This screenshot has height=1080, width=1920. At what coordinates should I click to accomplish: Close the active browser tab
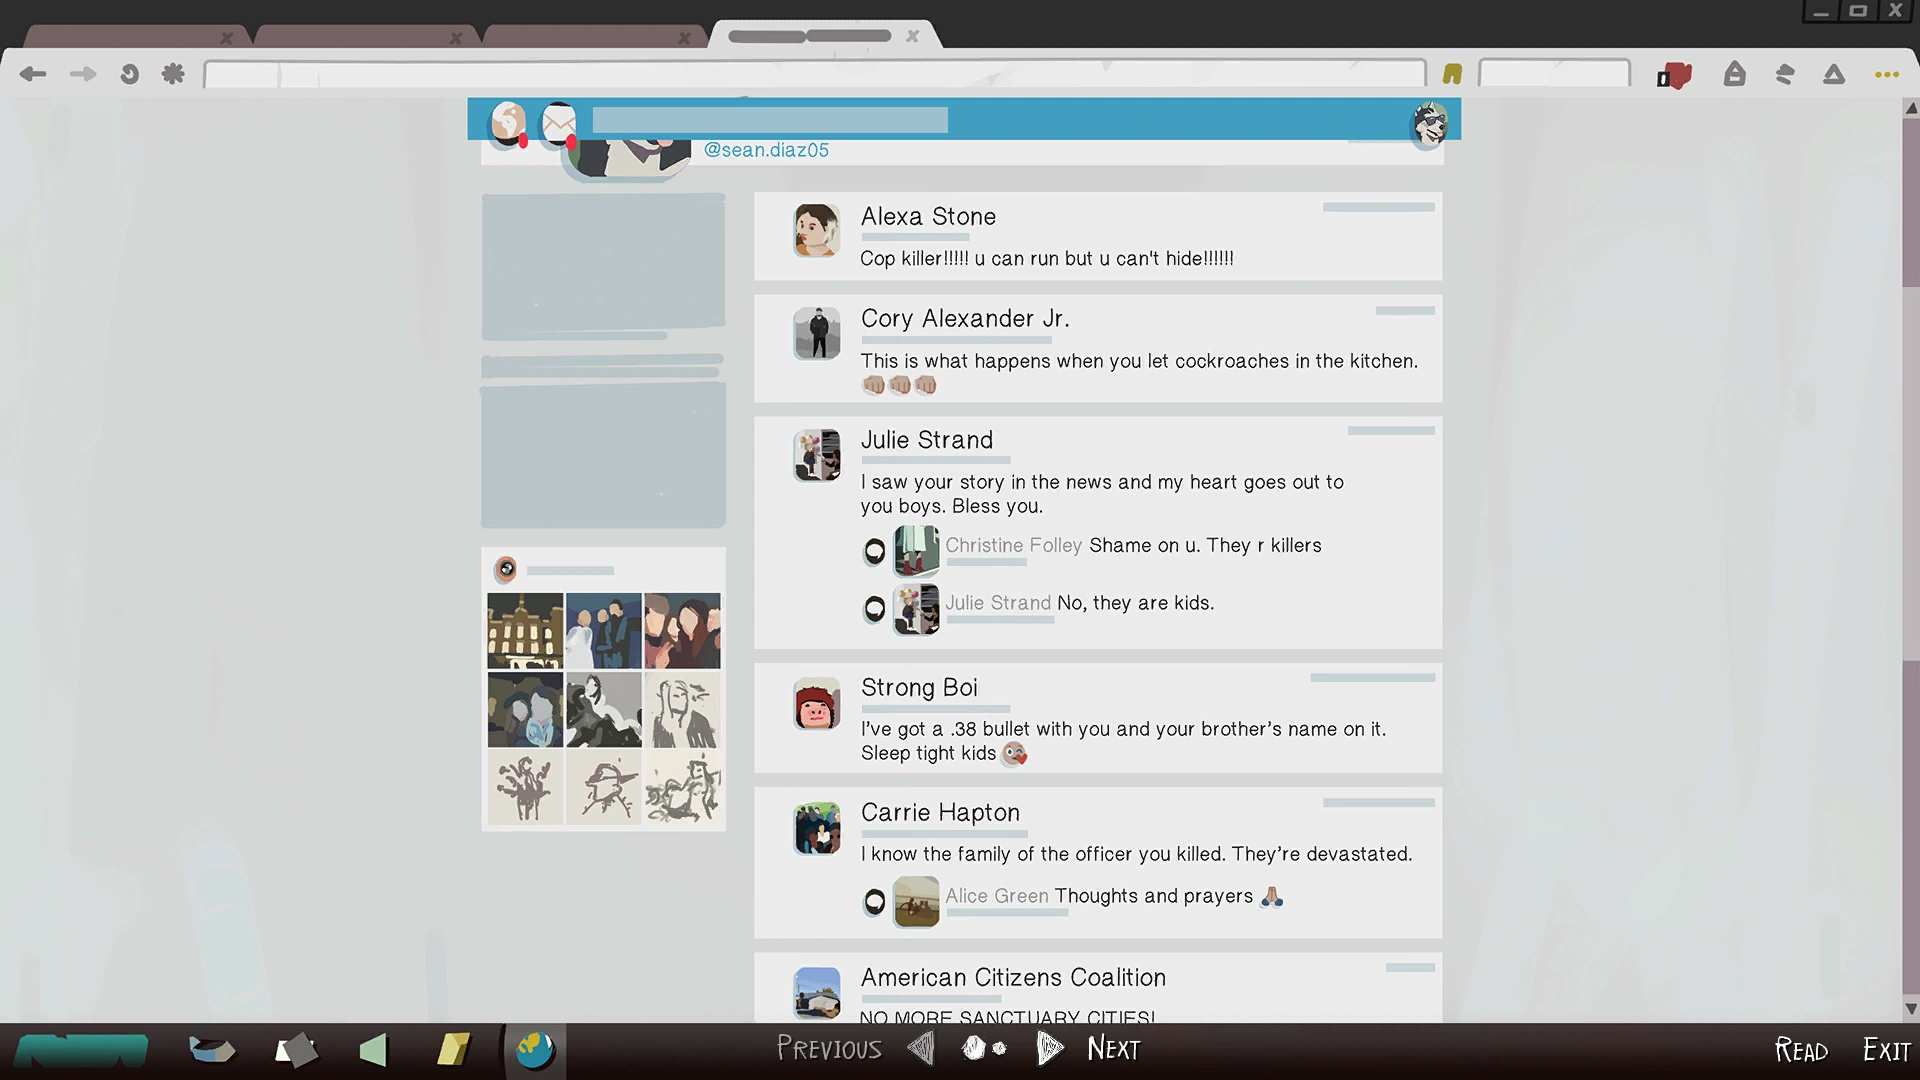[912, 36]
